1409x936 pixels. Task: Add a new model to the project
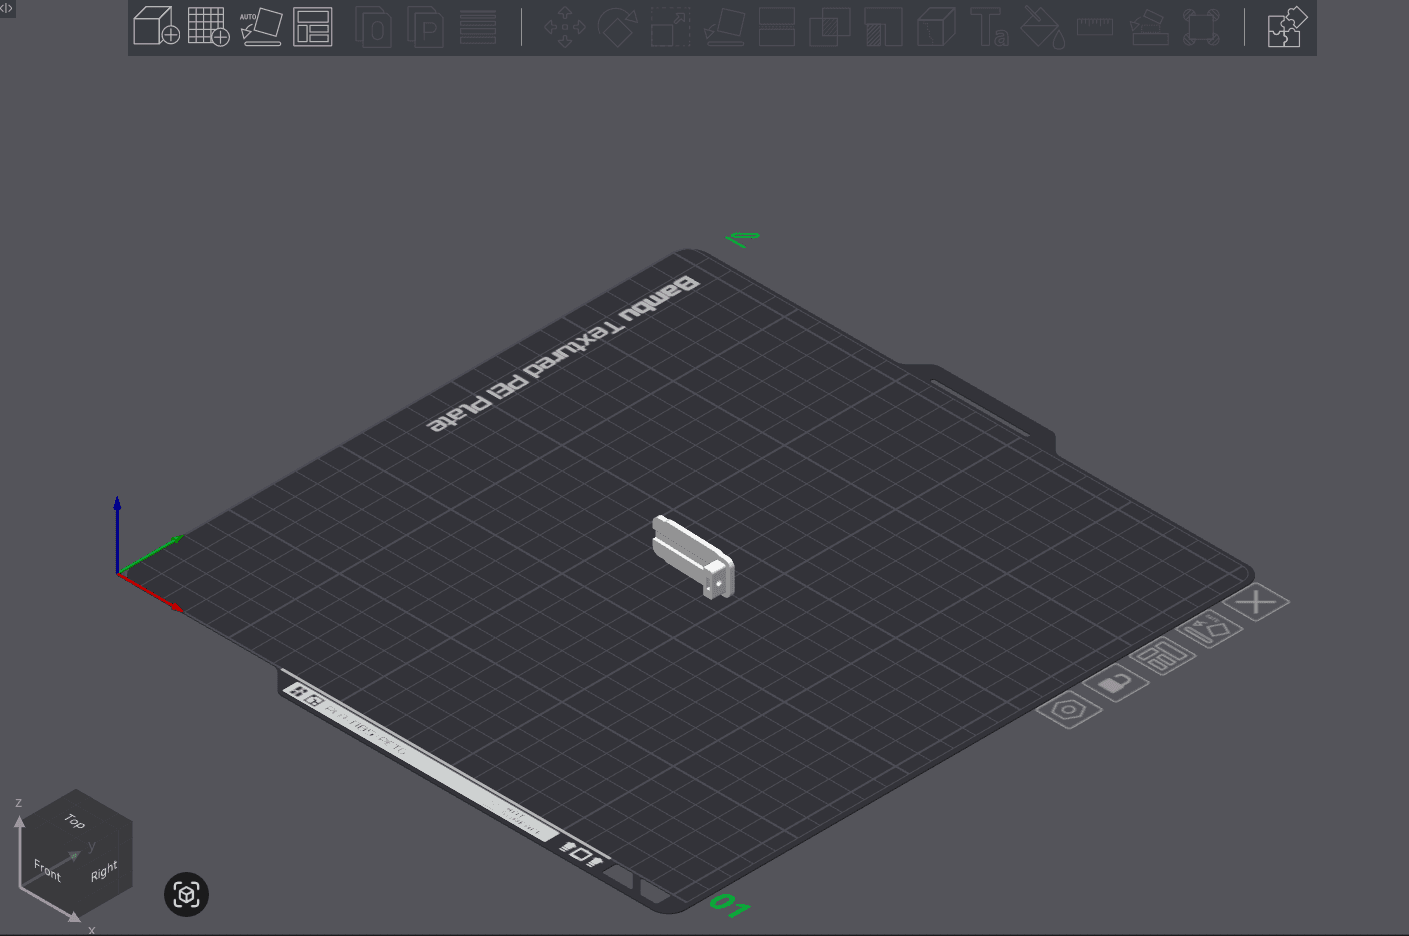[x=156, y=27]
